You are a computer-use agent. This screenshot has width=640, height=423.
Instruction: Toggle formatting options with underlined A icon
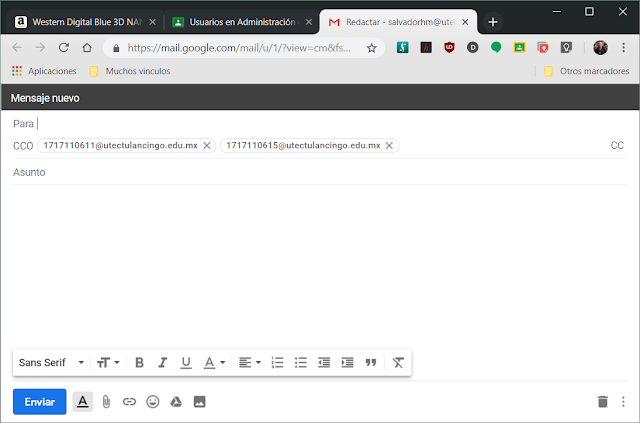pos(82,402)
